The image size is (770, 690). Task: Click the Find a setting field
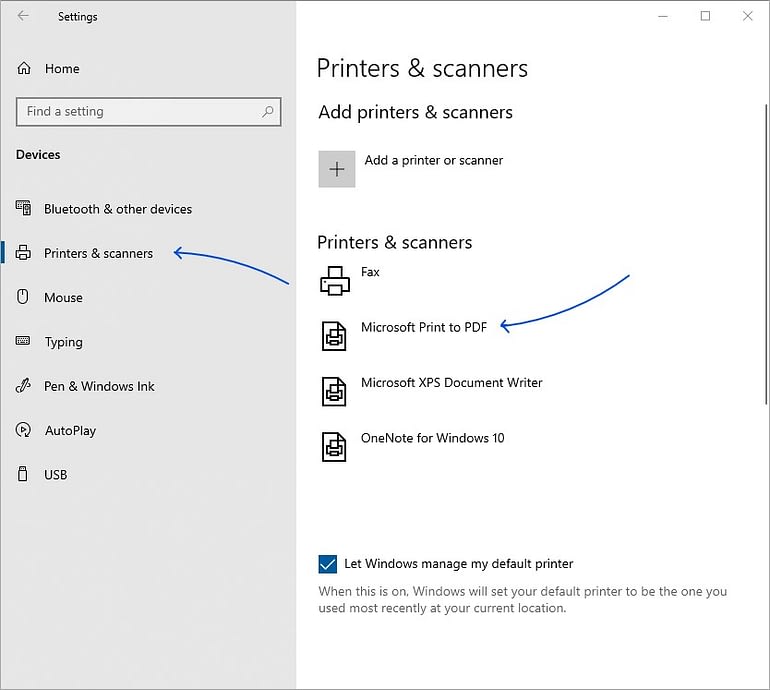[148, 111]
